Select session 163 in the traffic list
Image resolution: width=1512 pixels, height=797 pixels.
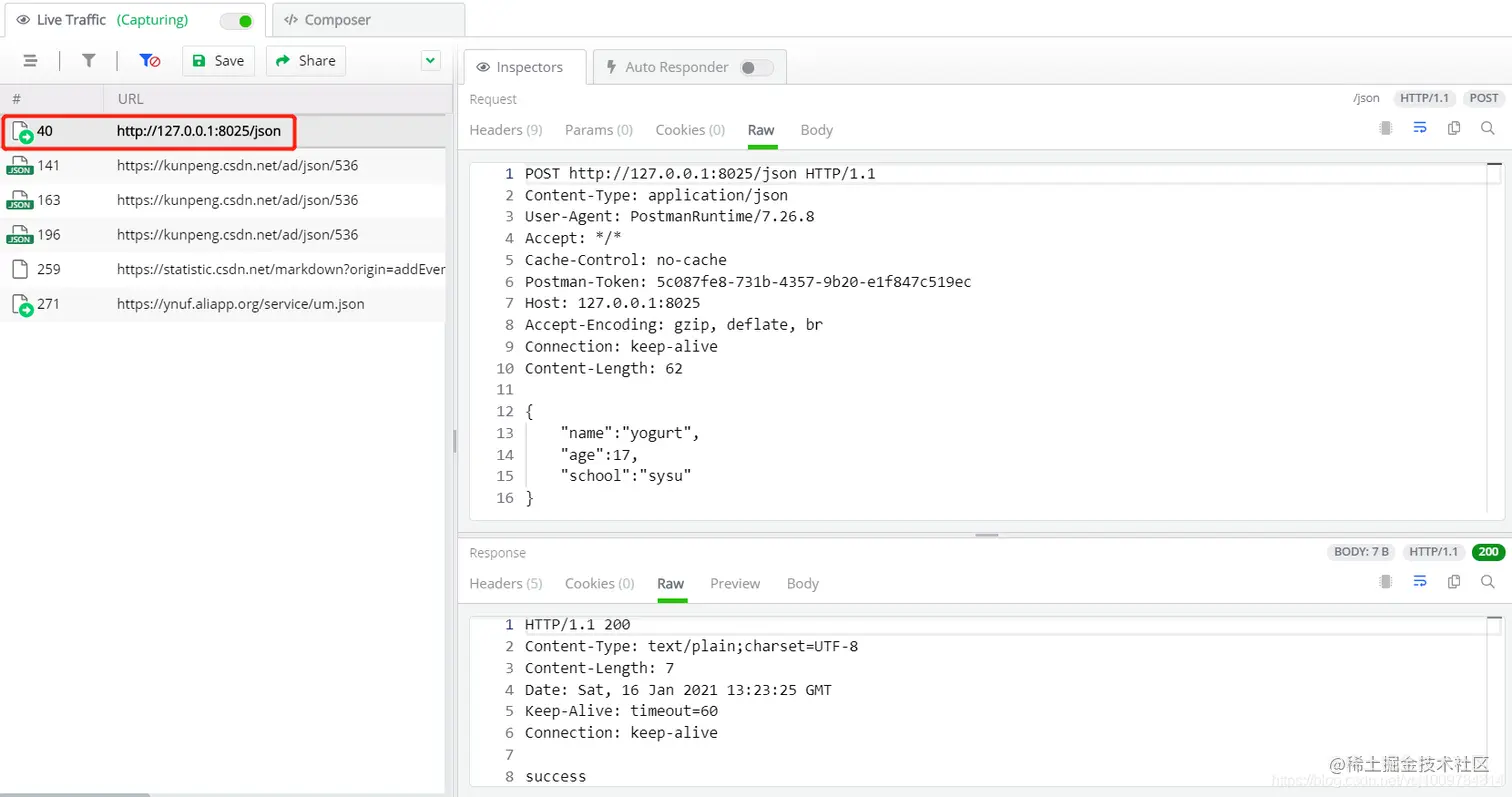(223, 200)
